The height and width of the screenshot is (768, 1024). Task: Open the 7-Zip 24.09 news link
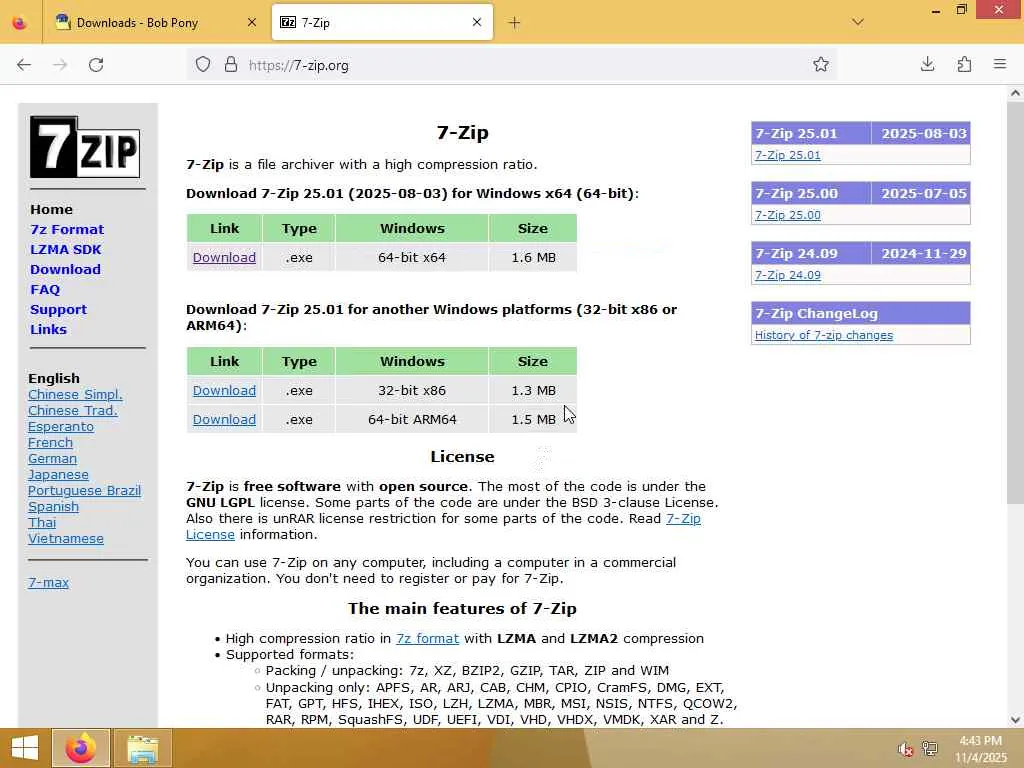click(x=788, y=276)
